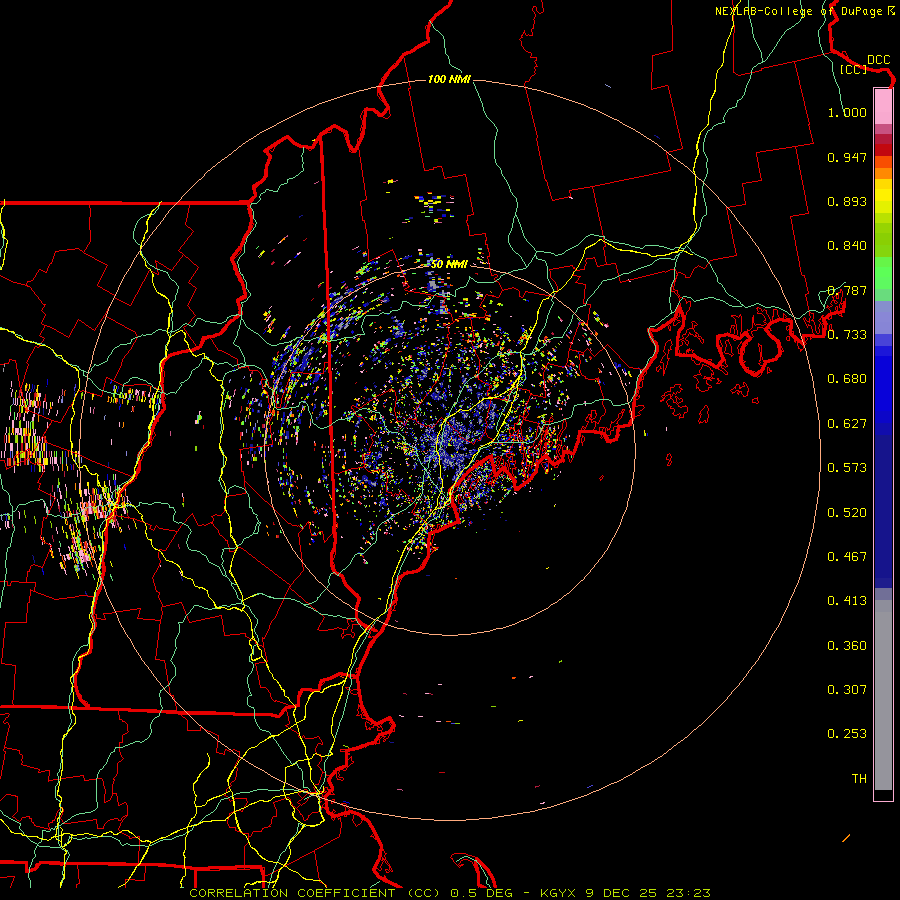900x900 pixels.
Task: Click the 100 NMI range ring label
Action: (x=449, y=79)
